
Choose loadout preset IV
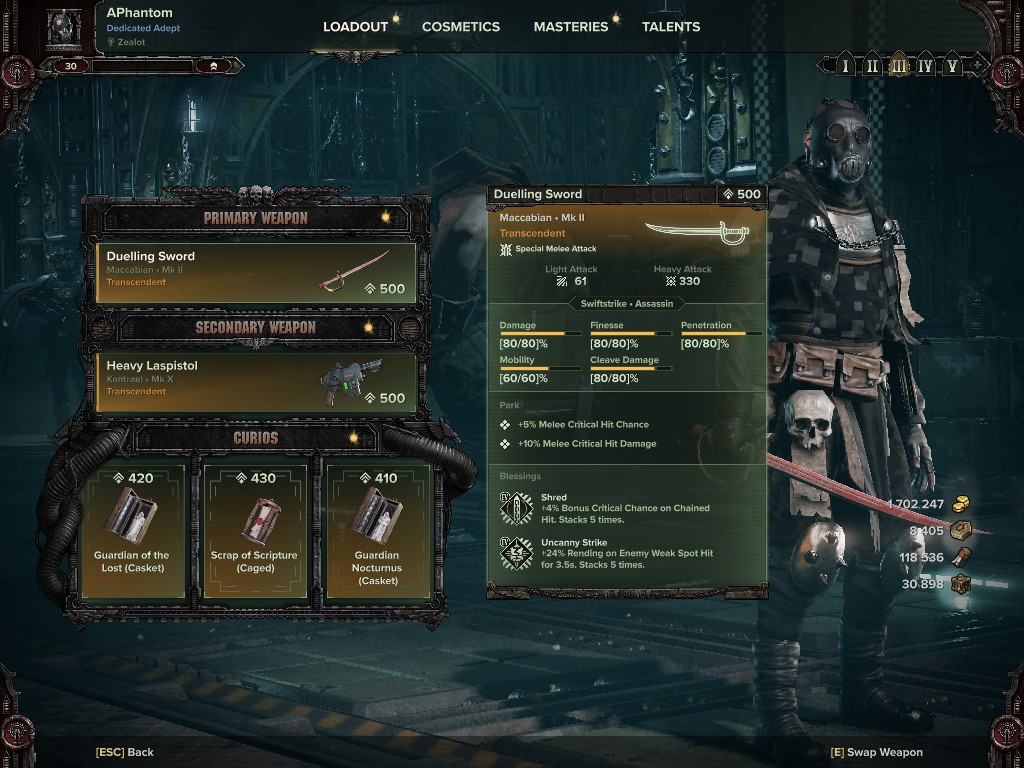[x=925, y=65]
